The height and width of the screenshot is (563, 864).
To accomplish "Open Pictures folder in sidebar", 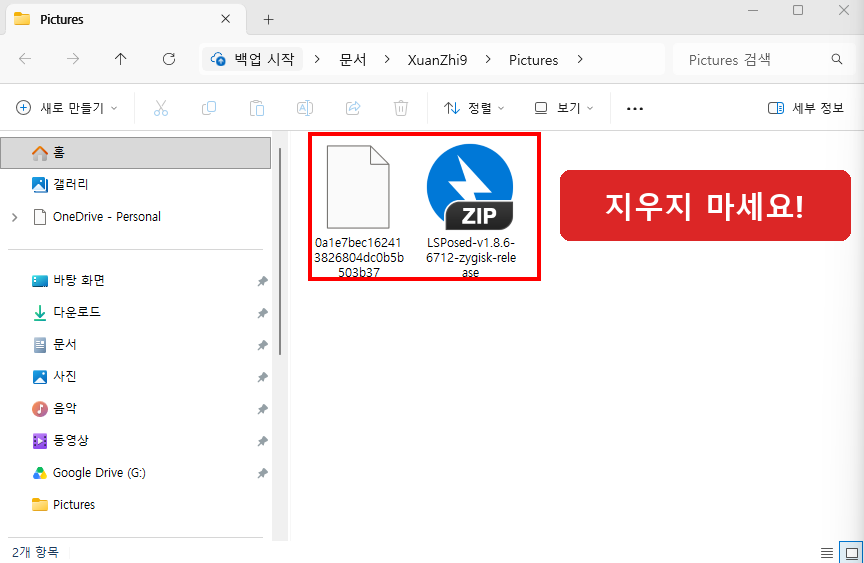I will [136, 505].
